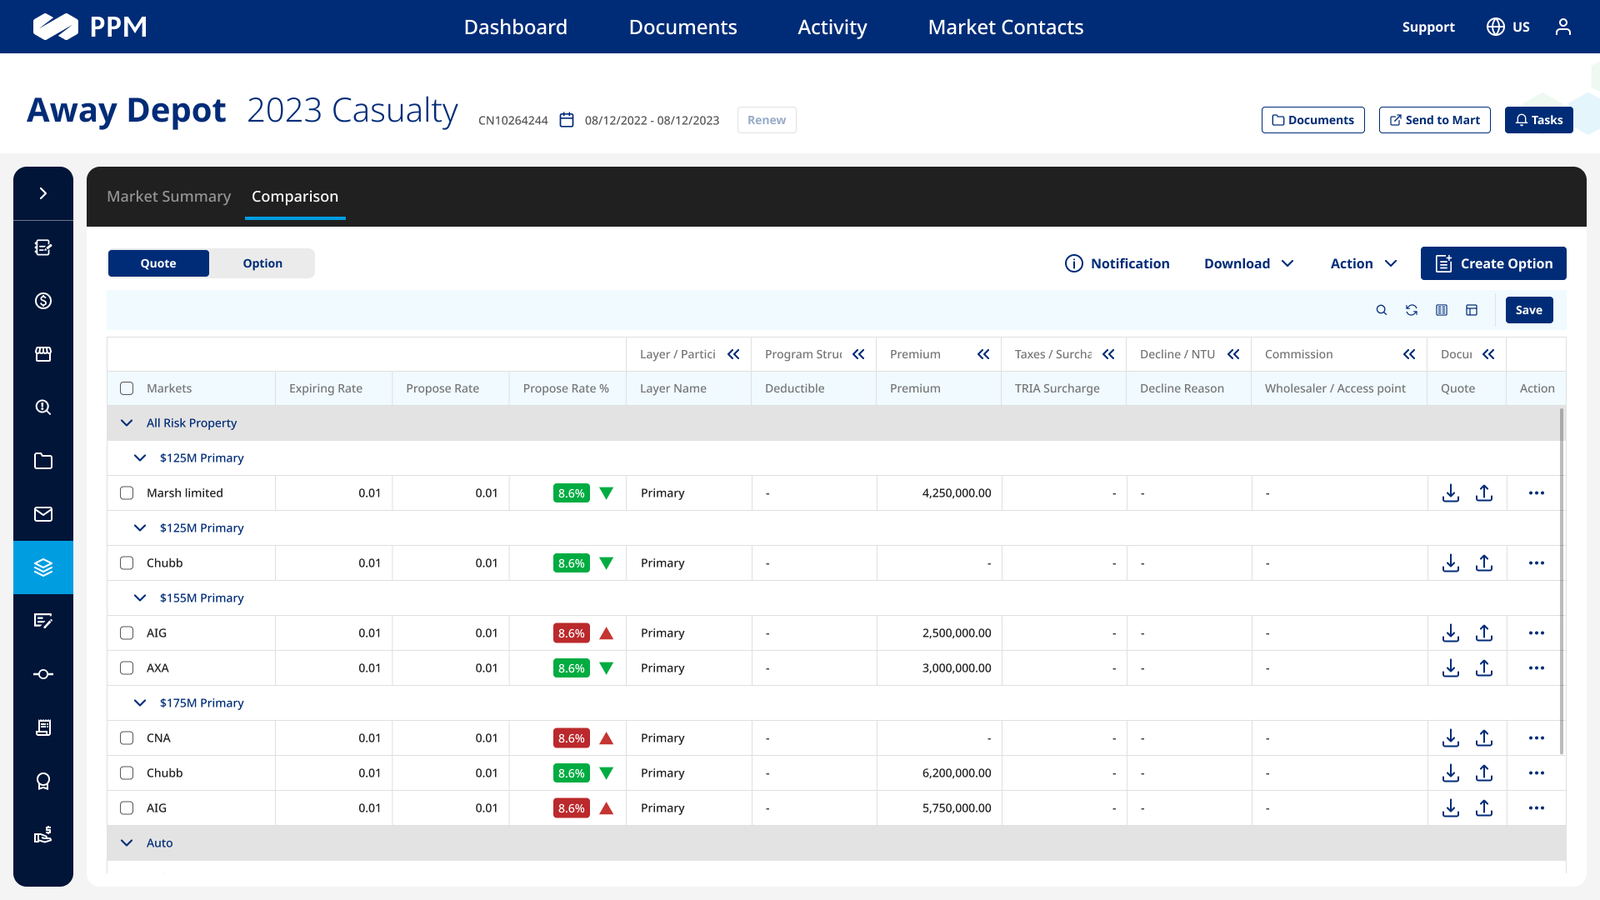The width and height of the screenshot is (1600, 900).
Task: Collapse the $175M Primary layer group
Action: pos(140,703)
